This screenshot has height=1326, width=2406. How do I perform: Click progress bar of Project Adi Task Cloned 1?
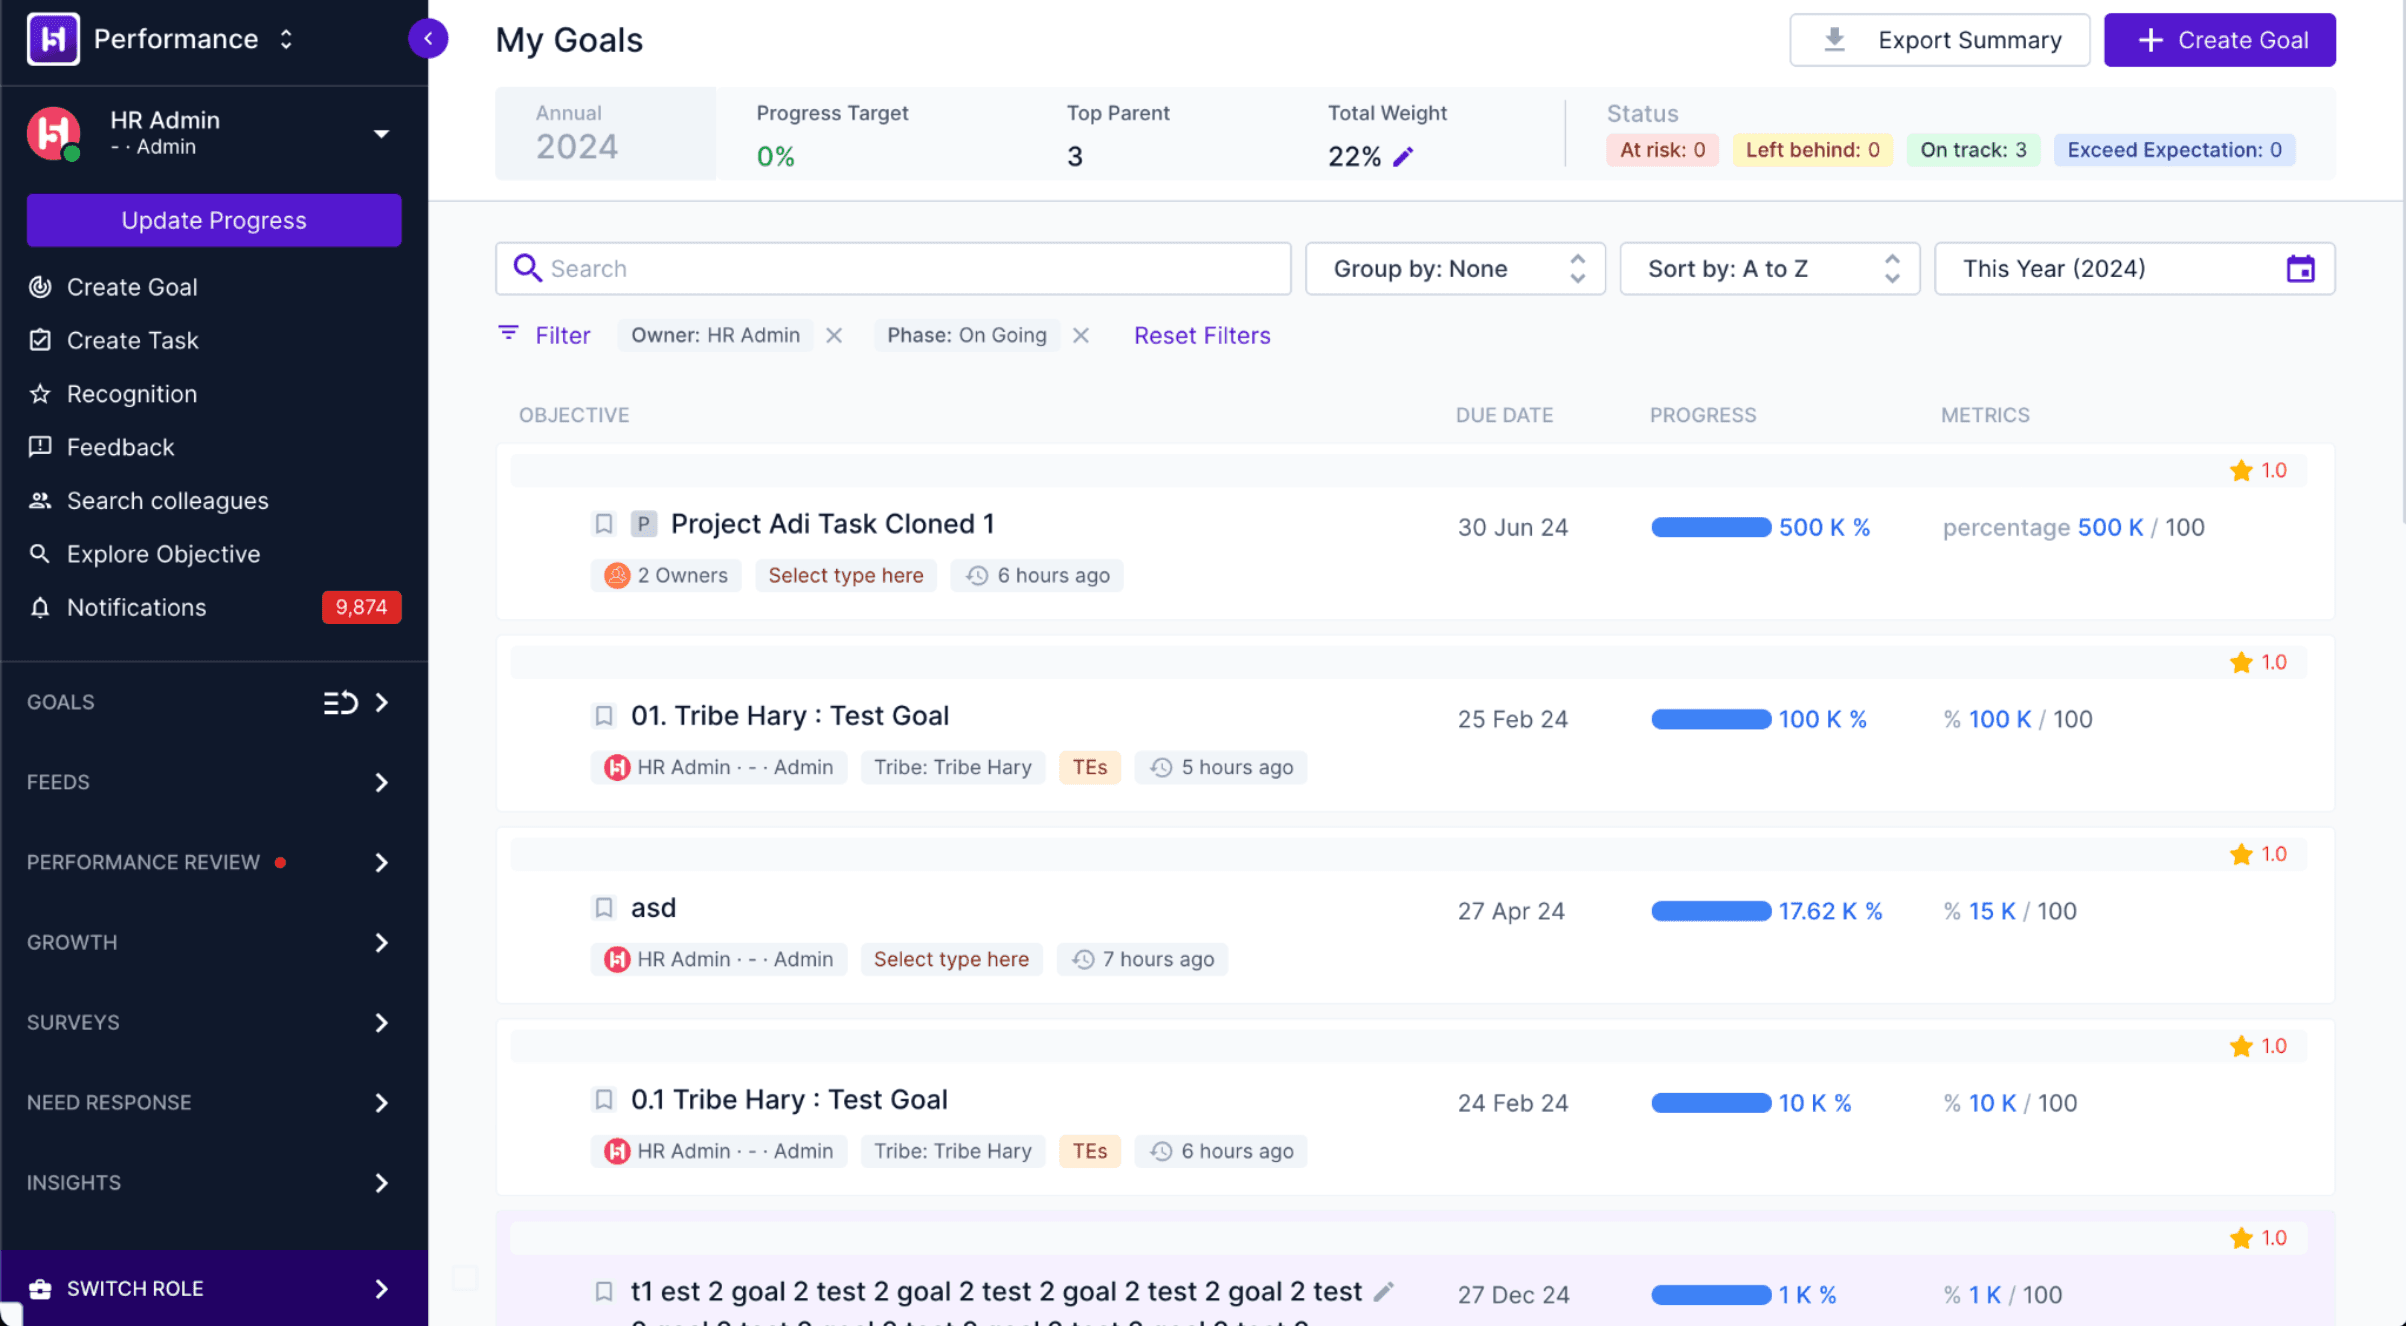1711,527
